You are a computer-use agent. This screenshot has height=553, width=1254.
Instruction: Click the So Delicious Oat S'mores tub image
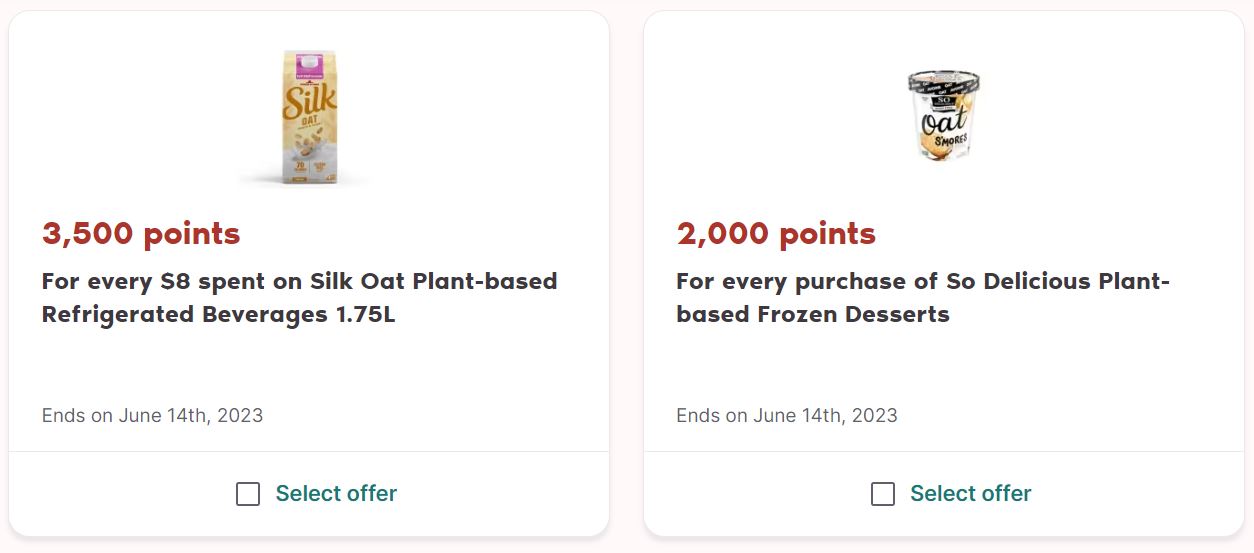click(942, 116)
